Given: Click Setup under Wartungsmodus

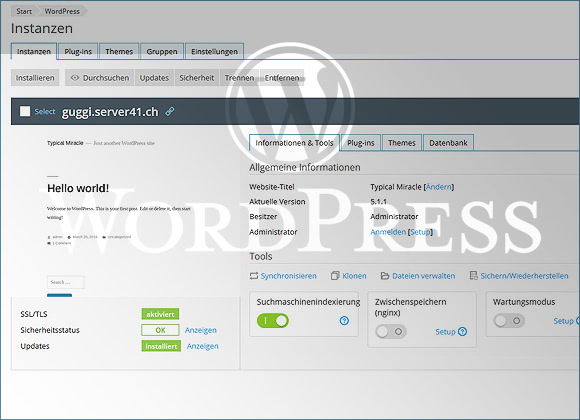Looking at the screenshot, I should tap(563, 321).
